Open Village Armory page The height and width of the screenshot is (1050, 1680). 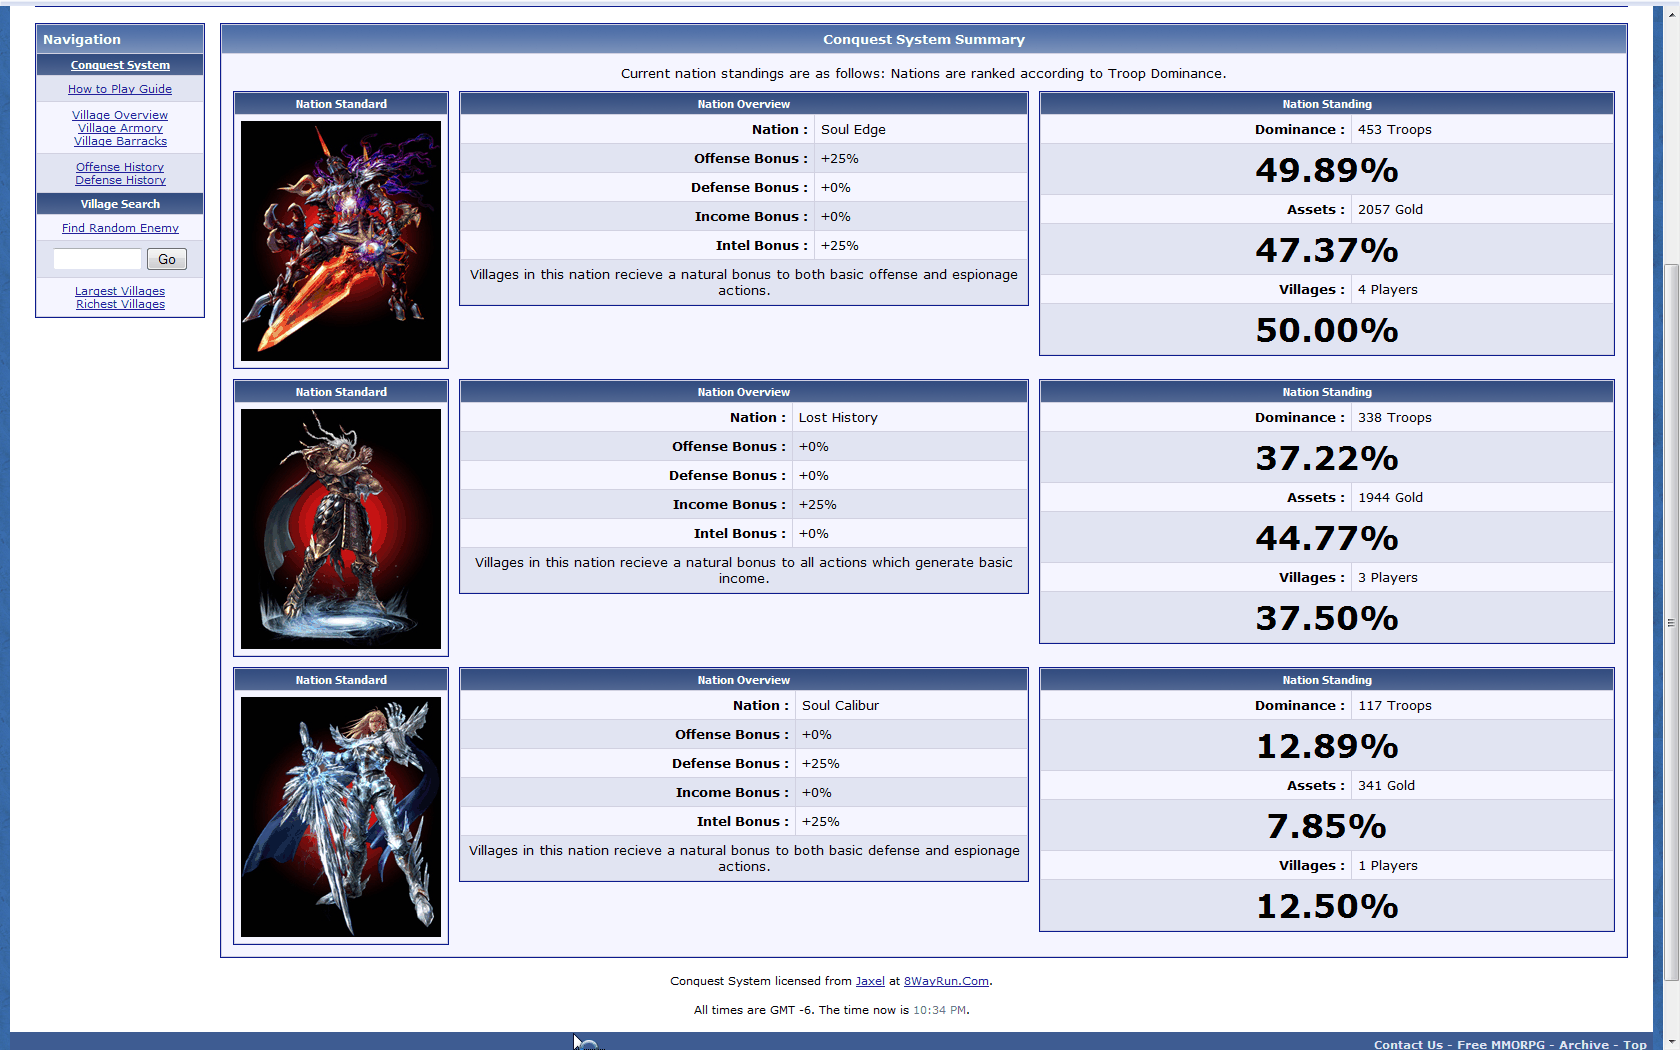coord(120,128)
